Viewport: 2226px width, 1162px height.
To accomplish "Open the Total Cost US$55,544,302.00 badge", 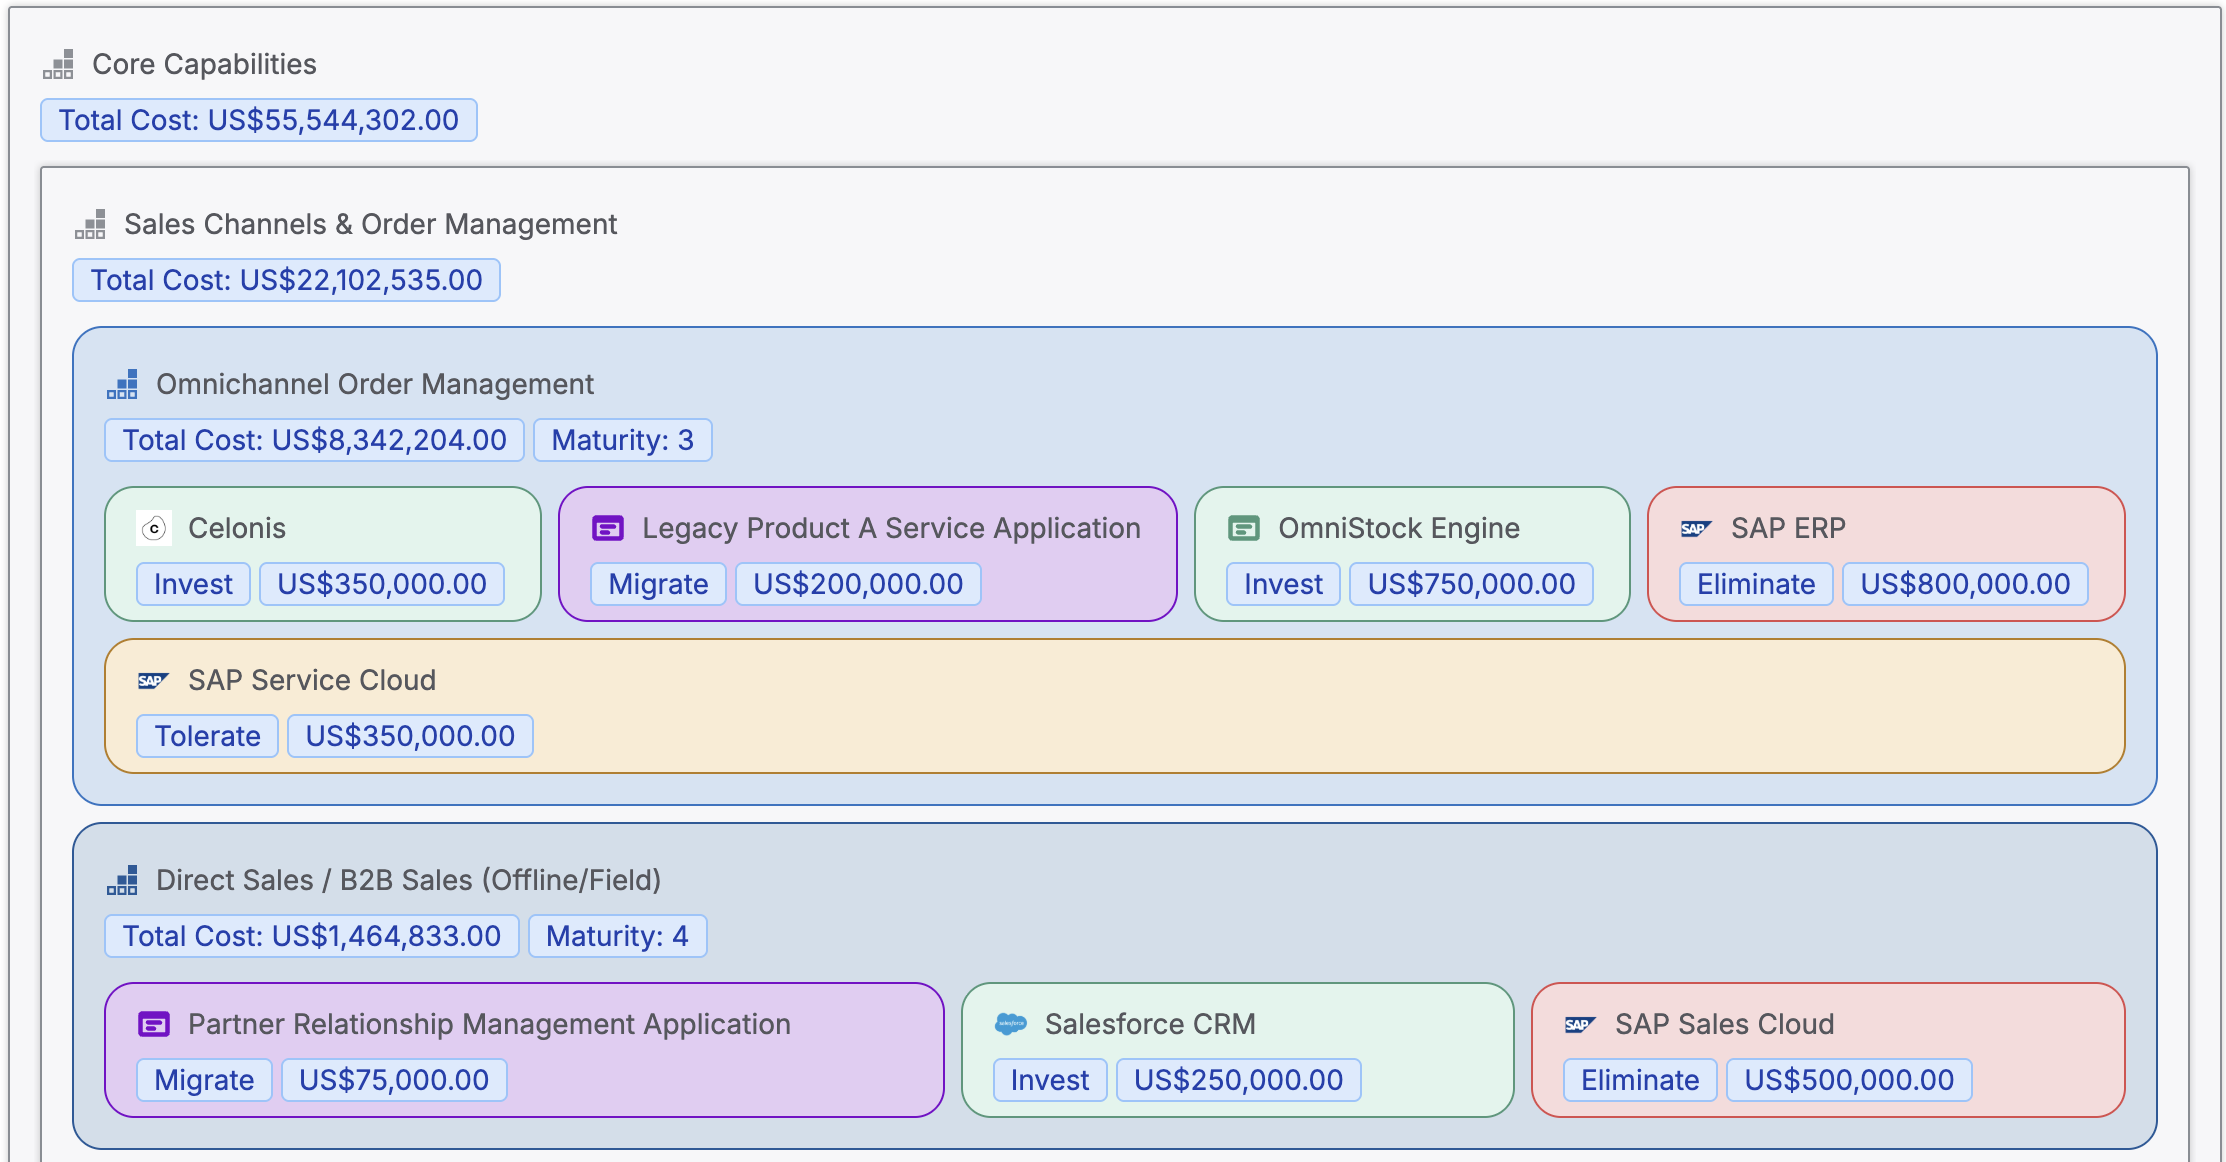I will [x=257, y=120].
